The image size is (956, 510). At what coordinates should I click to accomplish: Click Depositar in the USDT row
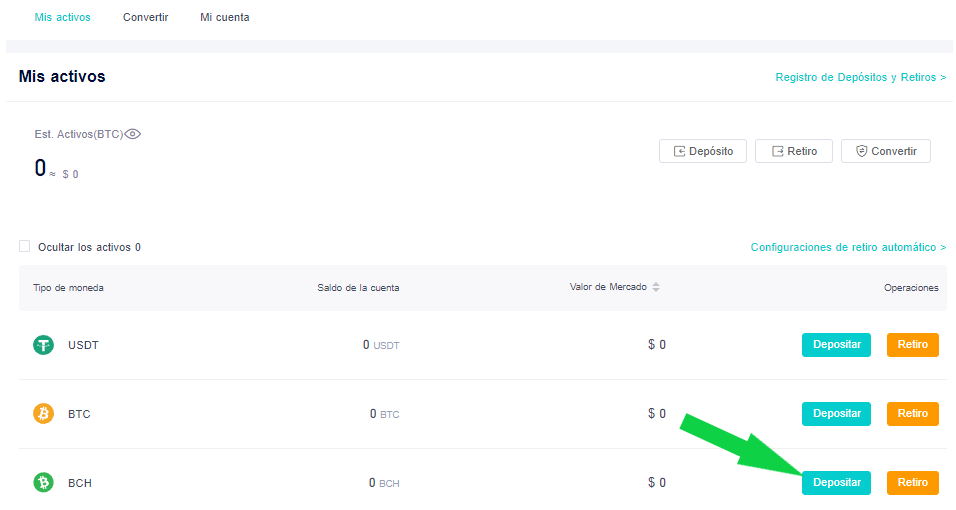836,345
